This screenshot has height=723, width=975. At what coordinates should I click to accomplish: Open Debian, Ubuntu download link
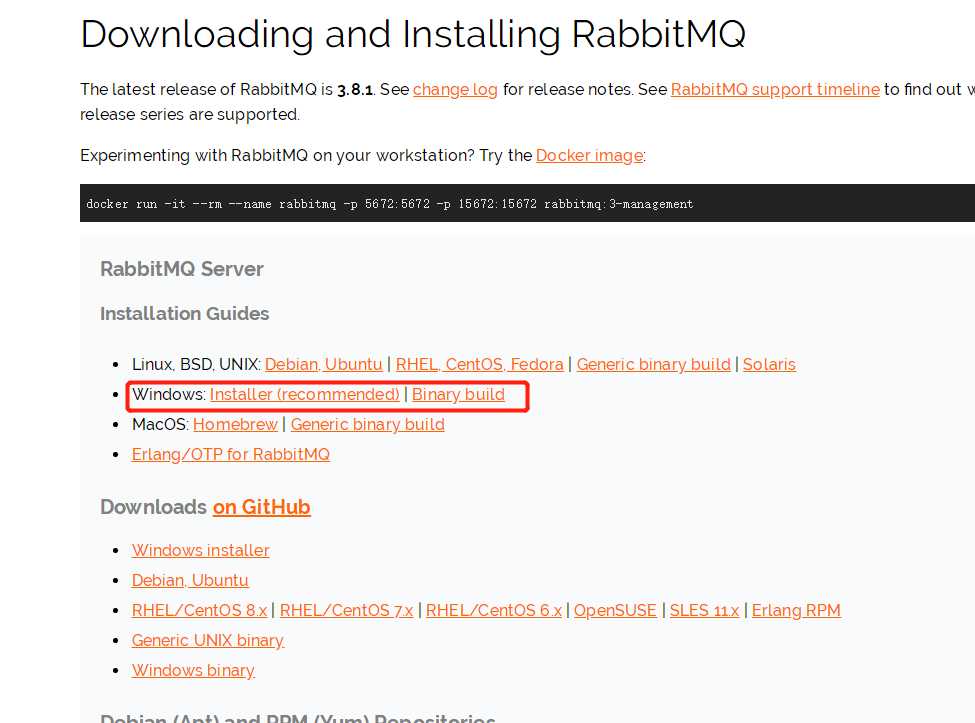click(x=190, y=580)
